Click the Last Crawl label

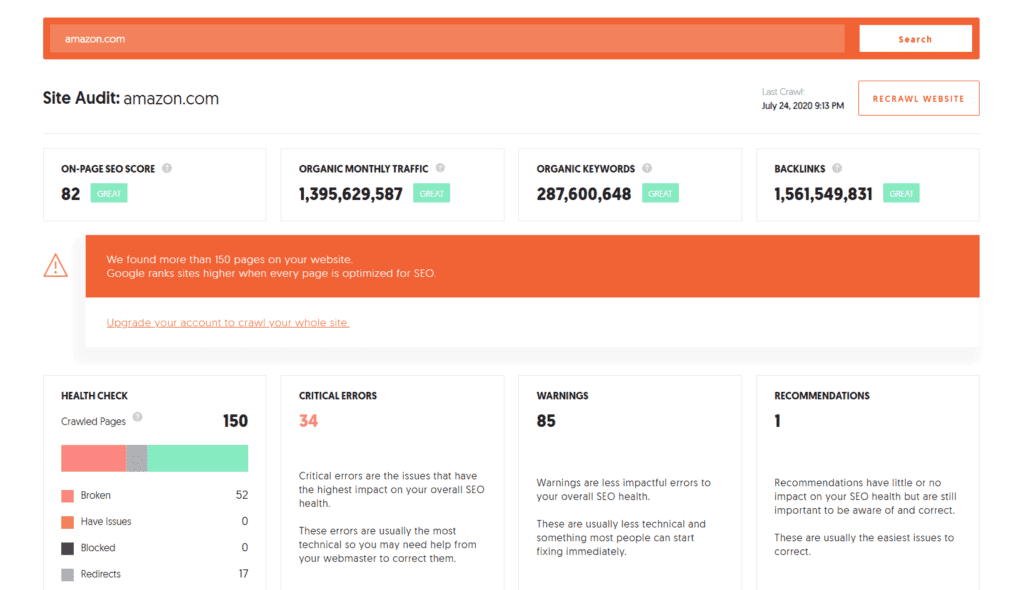coord(782,91)
